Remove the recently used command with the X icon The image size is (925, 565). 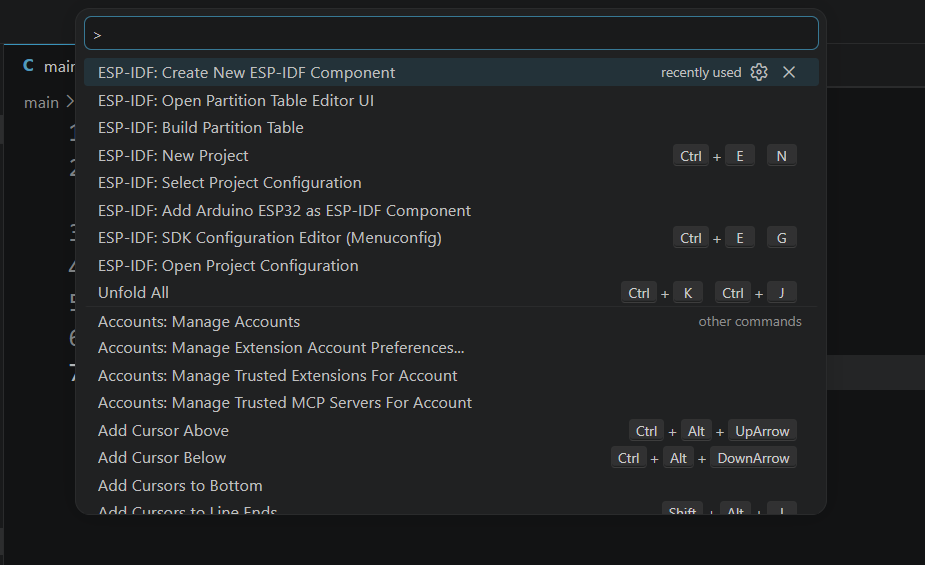[x=789, y=72]
